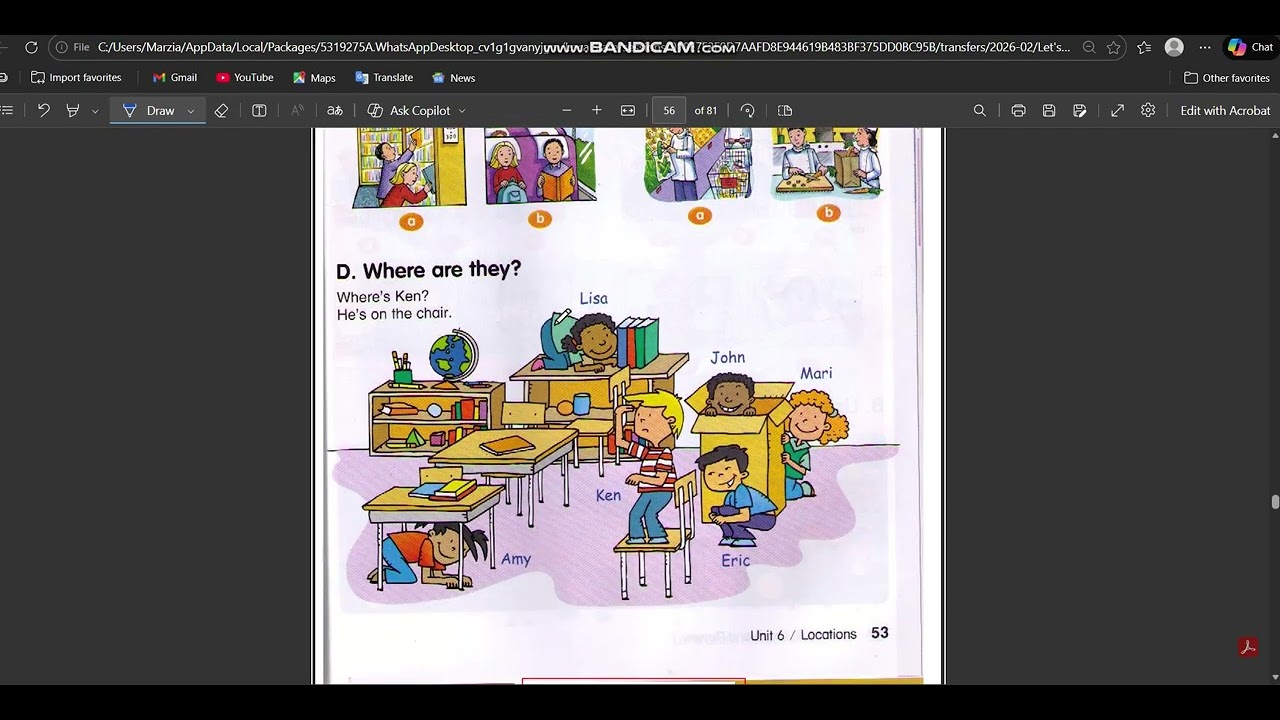This screenshot has width=1280, height=720.
Task: Open Import favorites bookmark
Action: click(76, 78)
